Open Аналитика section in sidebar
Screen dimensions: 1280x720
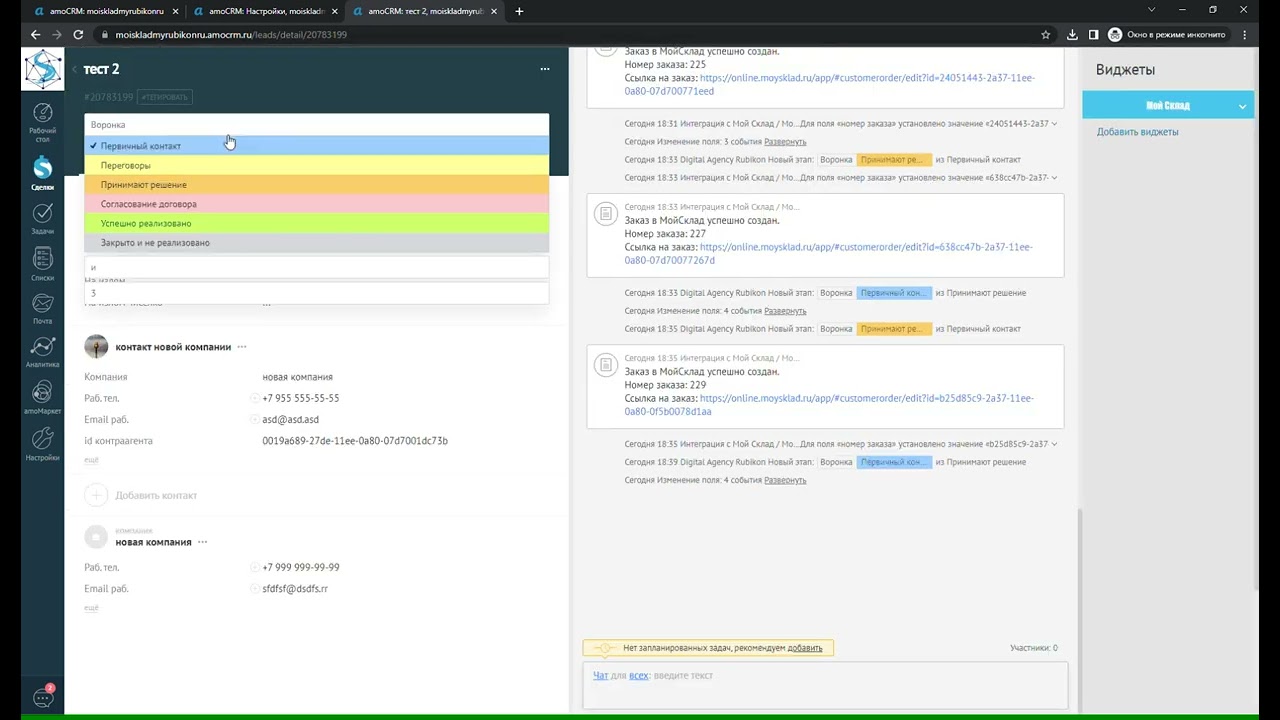click(42, 353)
